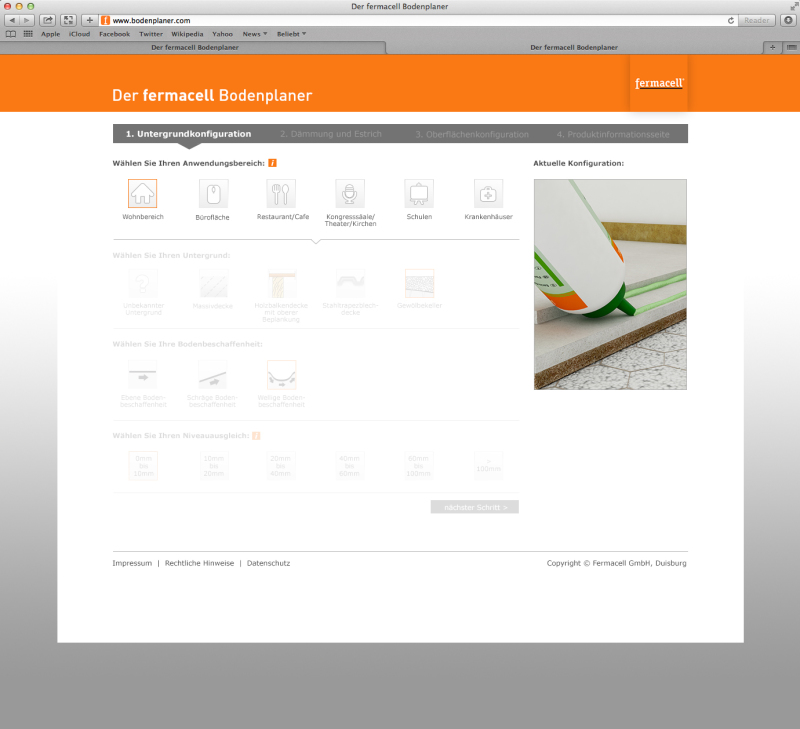Select the Krankenhäuser first-aid icon
This screenshot has height=729, width=800.
[x=488, y=193]
